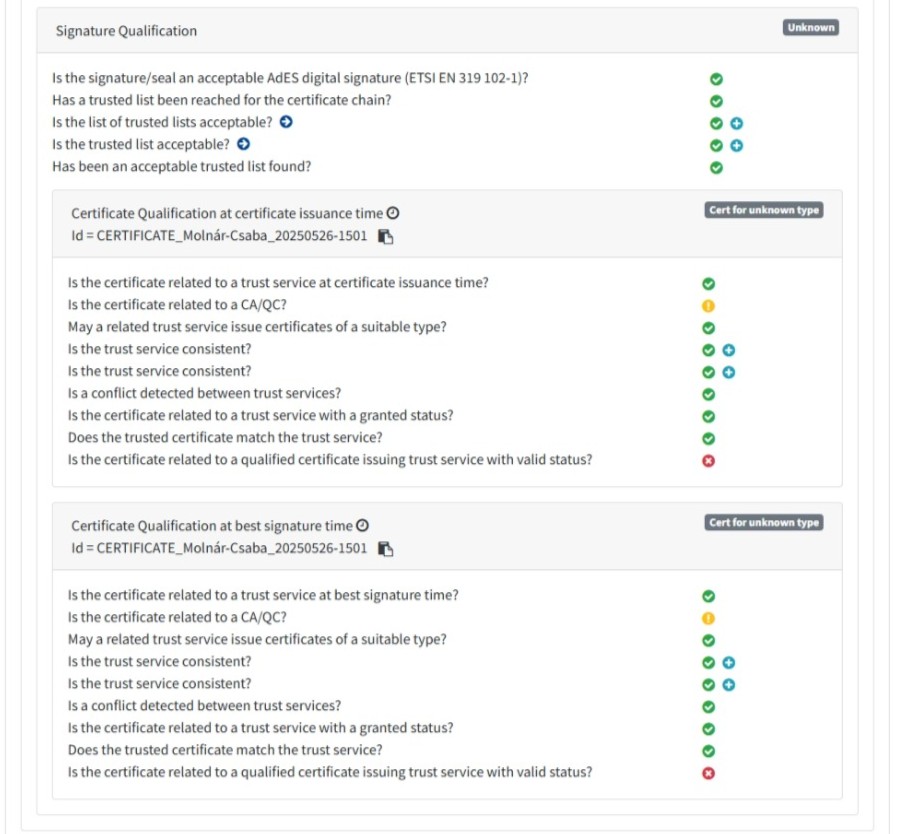Click red error icon in issuance time section
Screen dimensions: 899x834
(x=708, y=461)
